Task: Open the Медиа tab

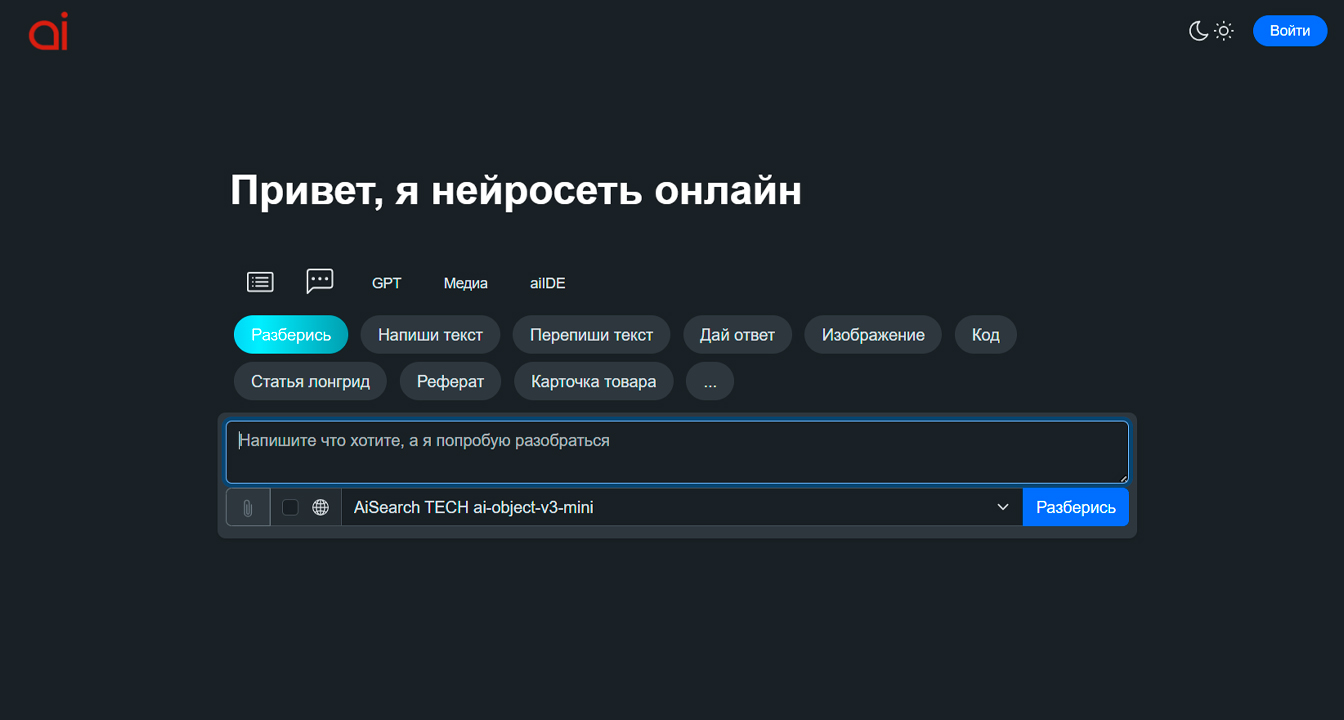Action: (x=465, y=283)
